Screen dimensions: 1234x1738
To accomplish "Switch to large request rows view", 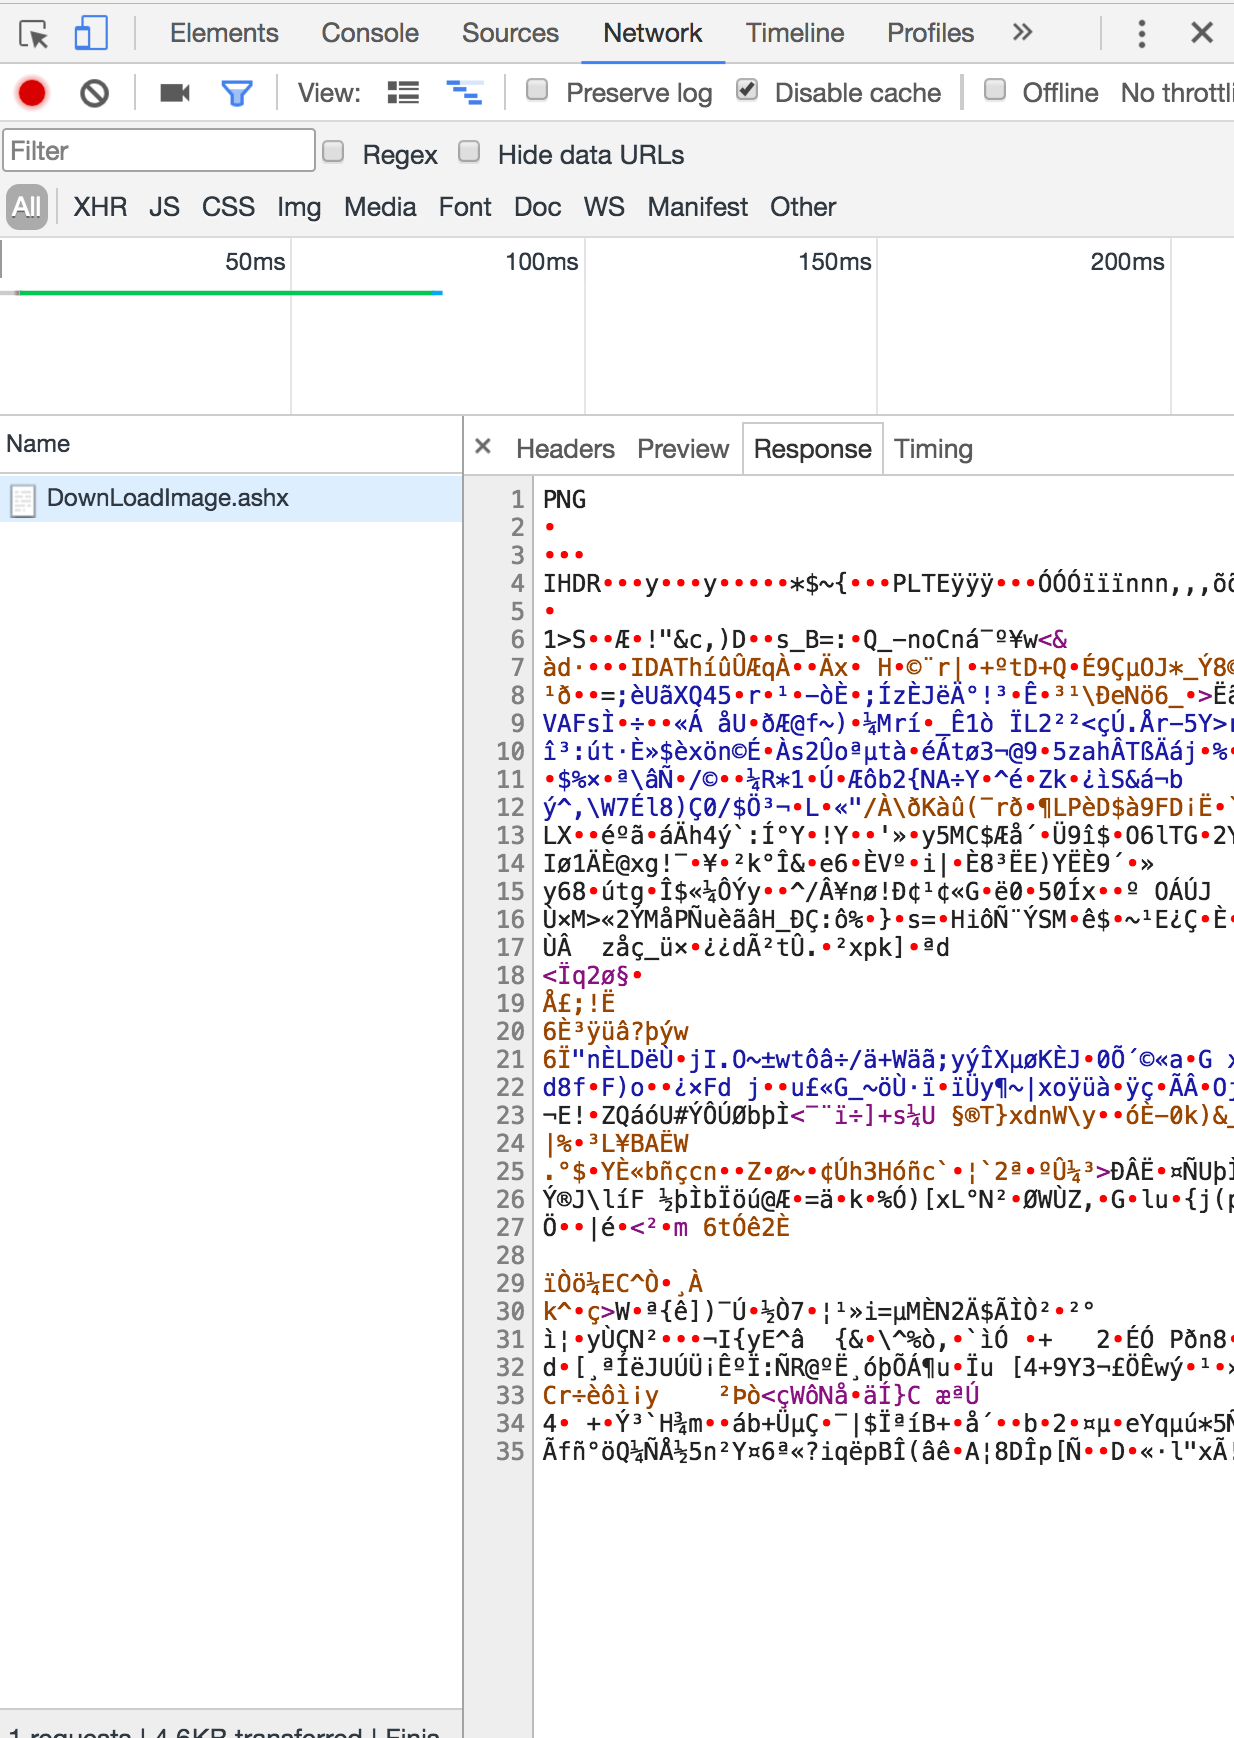I will (x=403, y=93).
